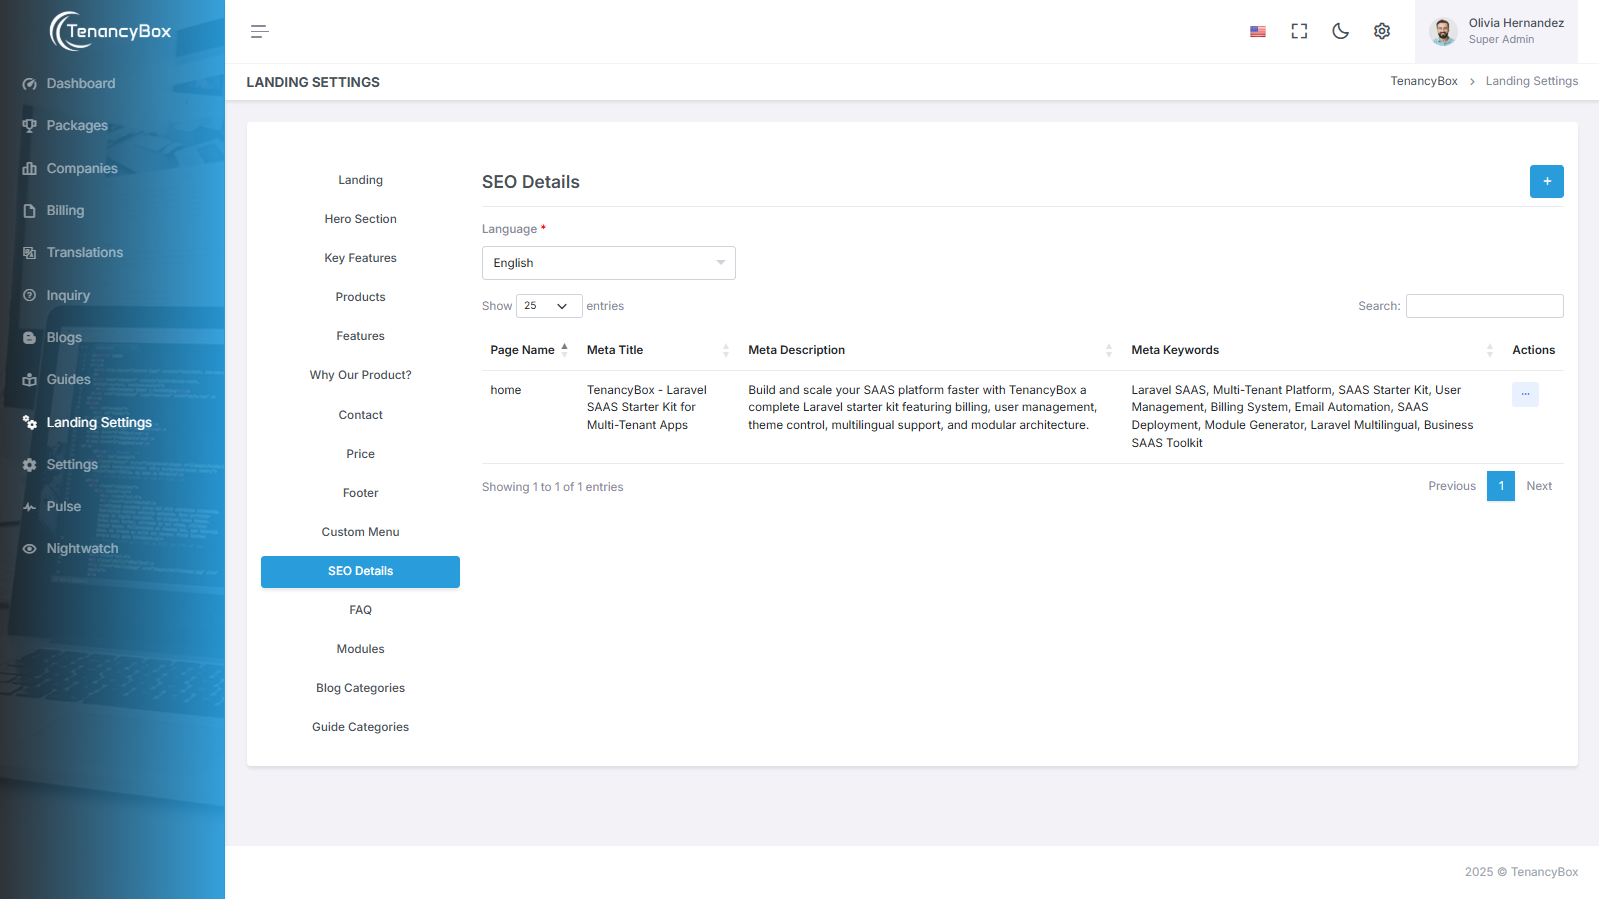
Task: Click the Billing document icon in sidebar
Action: click(x=30, y=211)
